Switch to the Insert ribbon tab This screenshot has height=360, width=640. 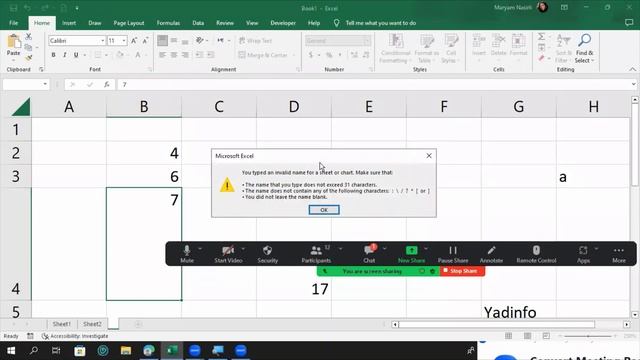click(69, 23)
